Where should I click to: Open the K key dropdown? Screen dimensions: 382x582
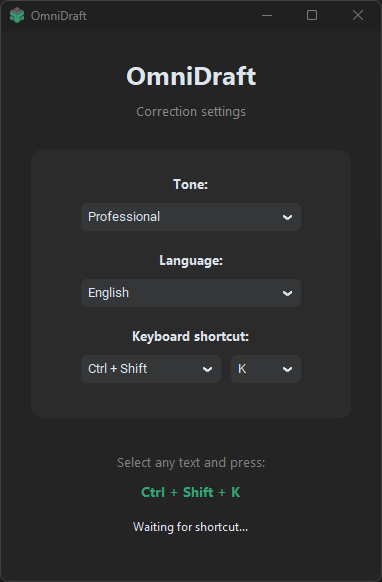pyautogui.click(x=266, y=369)
